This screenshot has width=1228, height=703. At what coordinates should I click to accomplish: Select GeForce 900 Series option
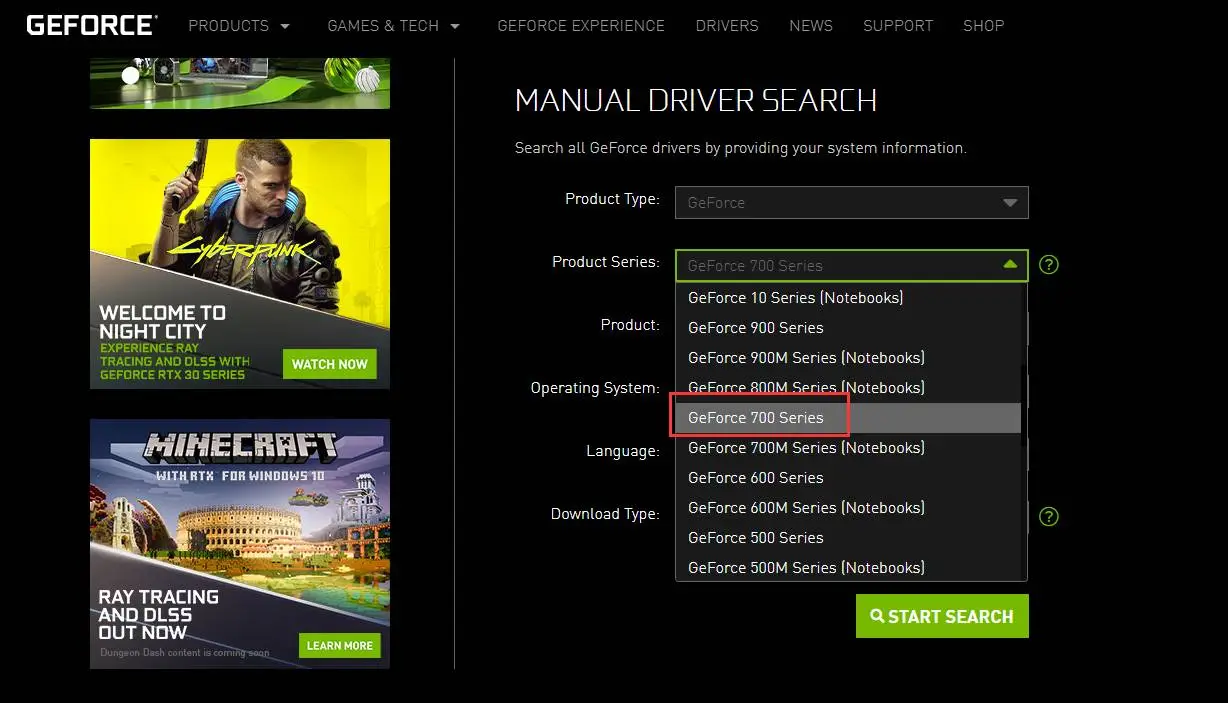click(848, 327)
